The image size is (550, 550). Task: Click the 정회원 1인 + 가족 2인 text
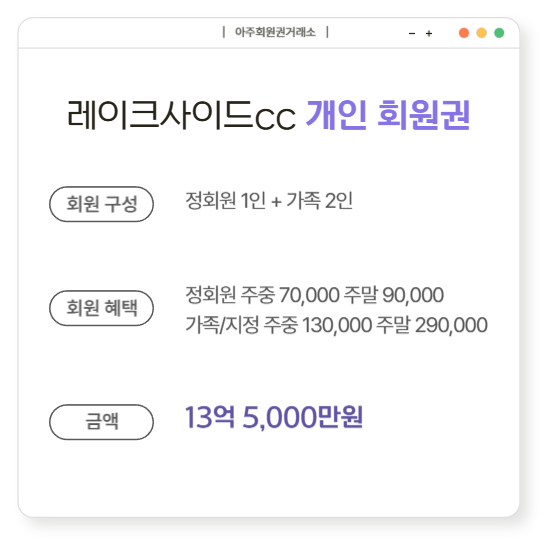tap(269, 201)
